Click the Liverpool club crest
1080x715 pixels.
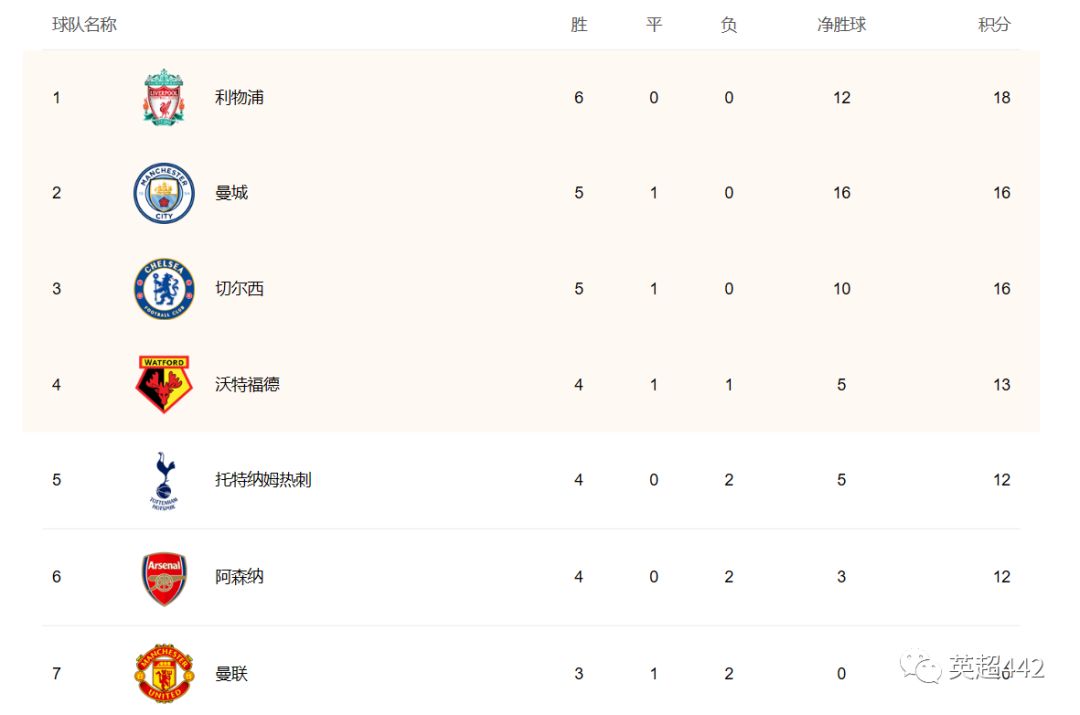point(162,97)
